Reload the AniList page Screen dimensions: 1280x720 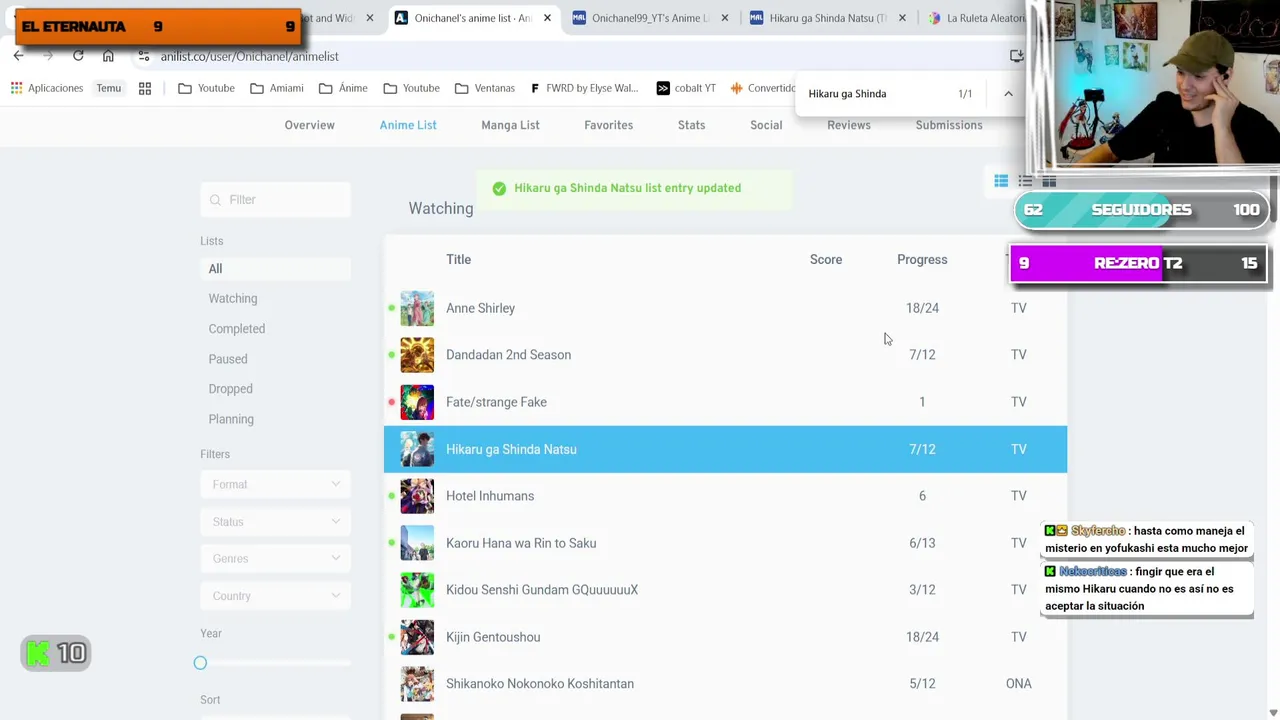click(78, 56)
